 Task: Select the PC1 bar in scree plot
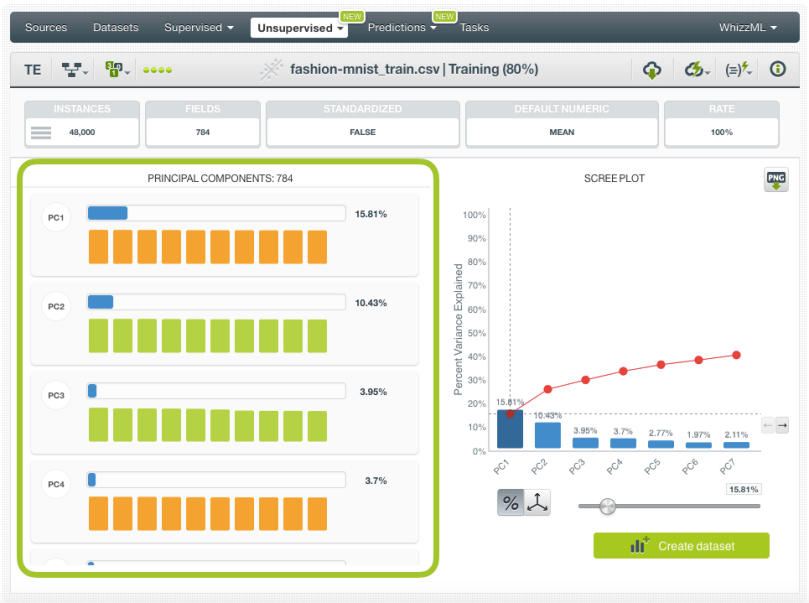pos(510,429)
